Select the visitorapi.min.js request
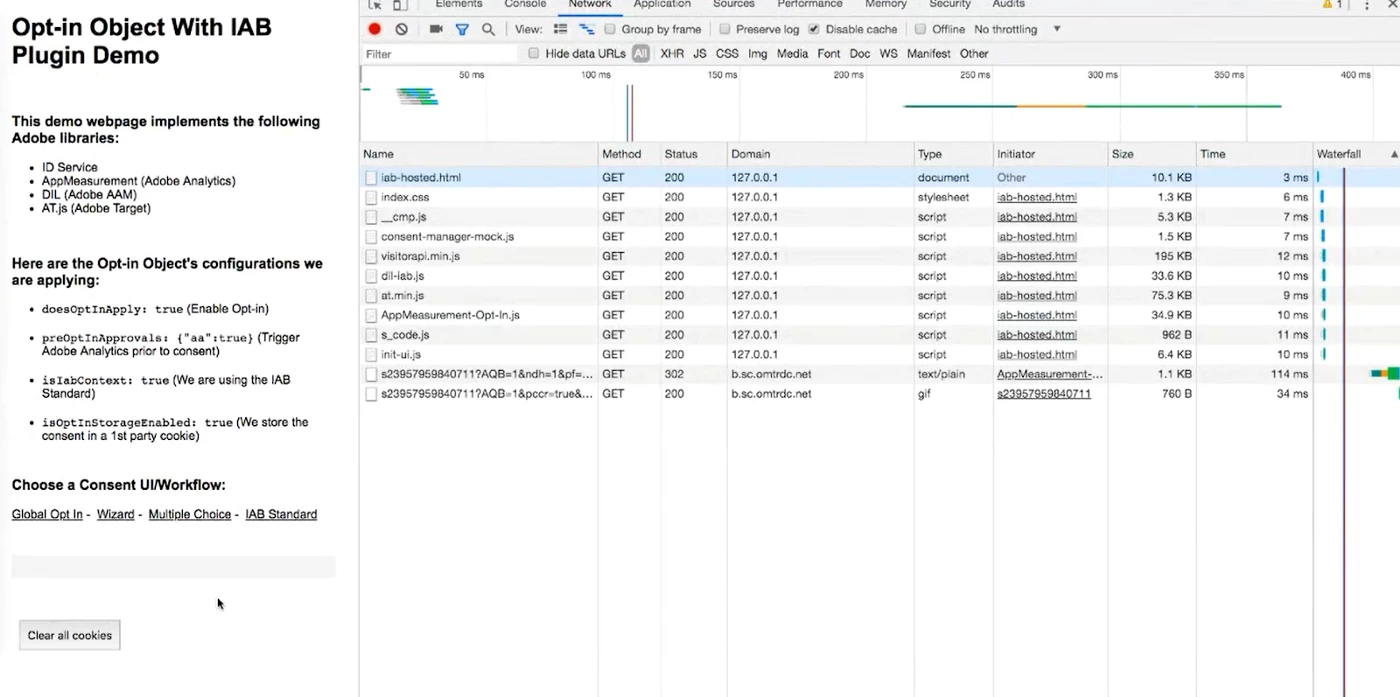This screenshot has width=1400, height=697. click(x=879, y=257)
